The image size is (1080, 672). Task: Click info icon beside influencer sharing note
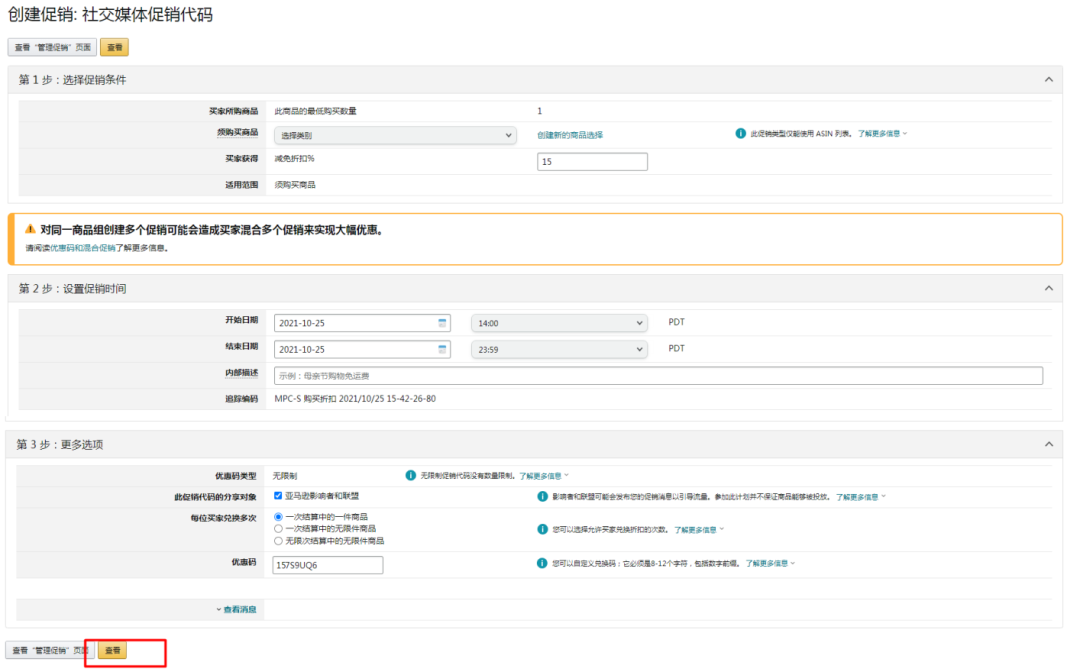[x=542, y=496]
